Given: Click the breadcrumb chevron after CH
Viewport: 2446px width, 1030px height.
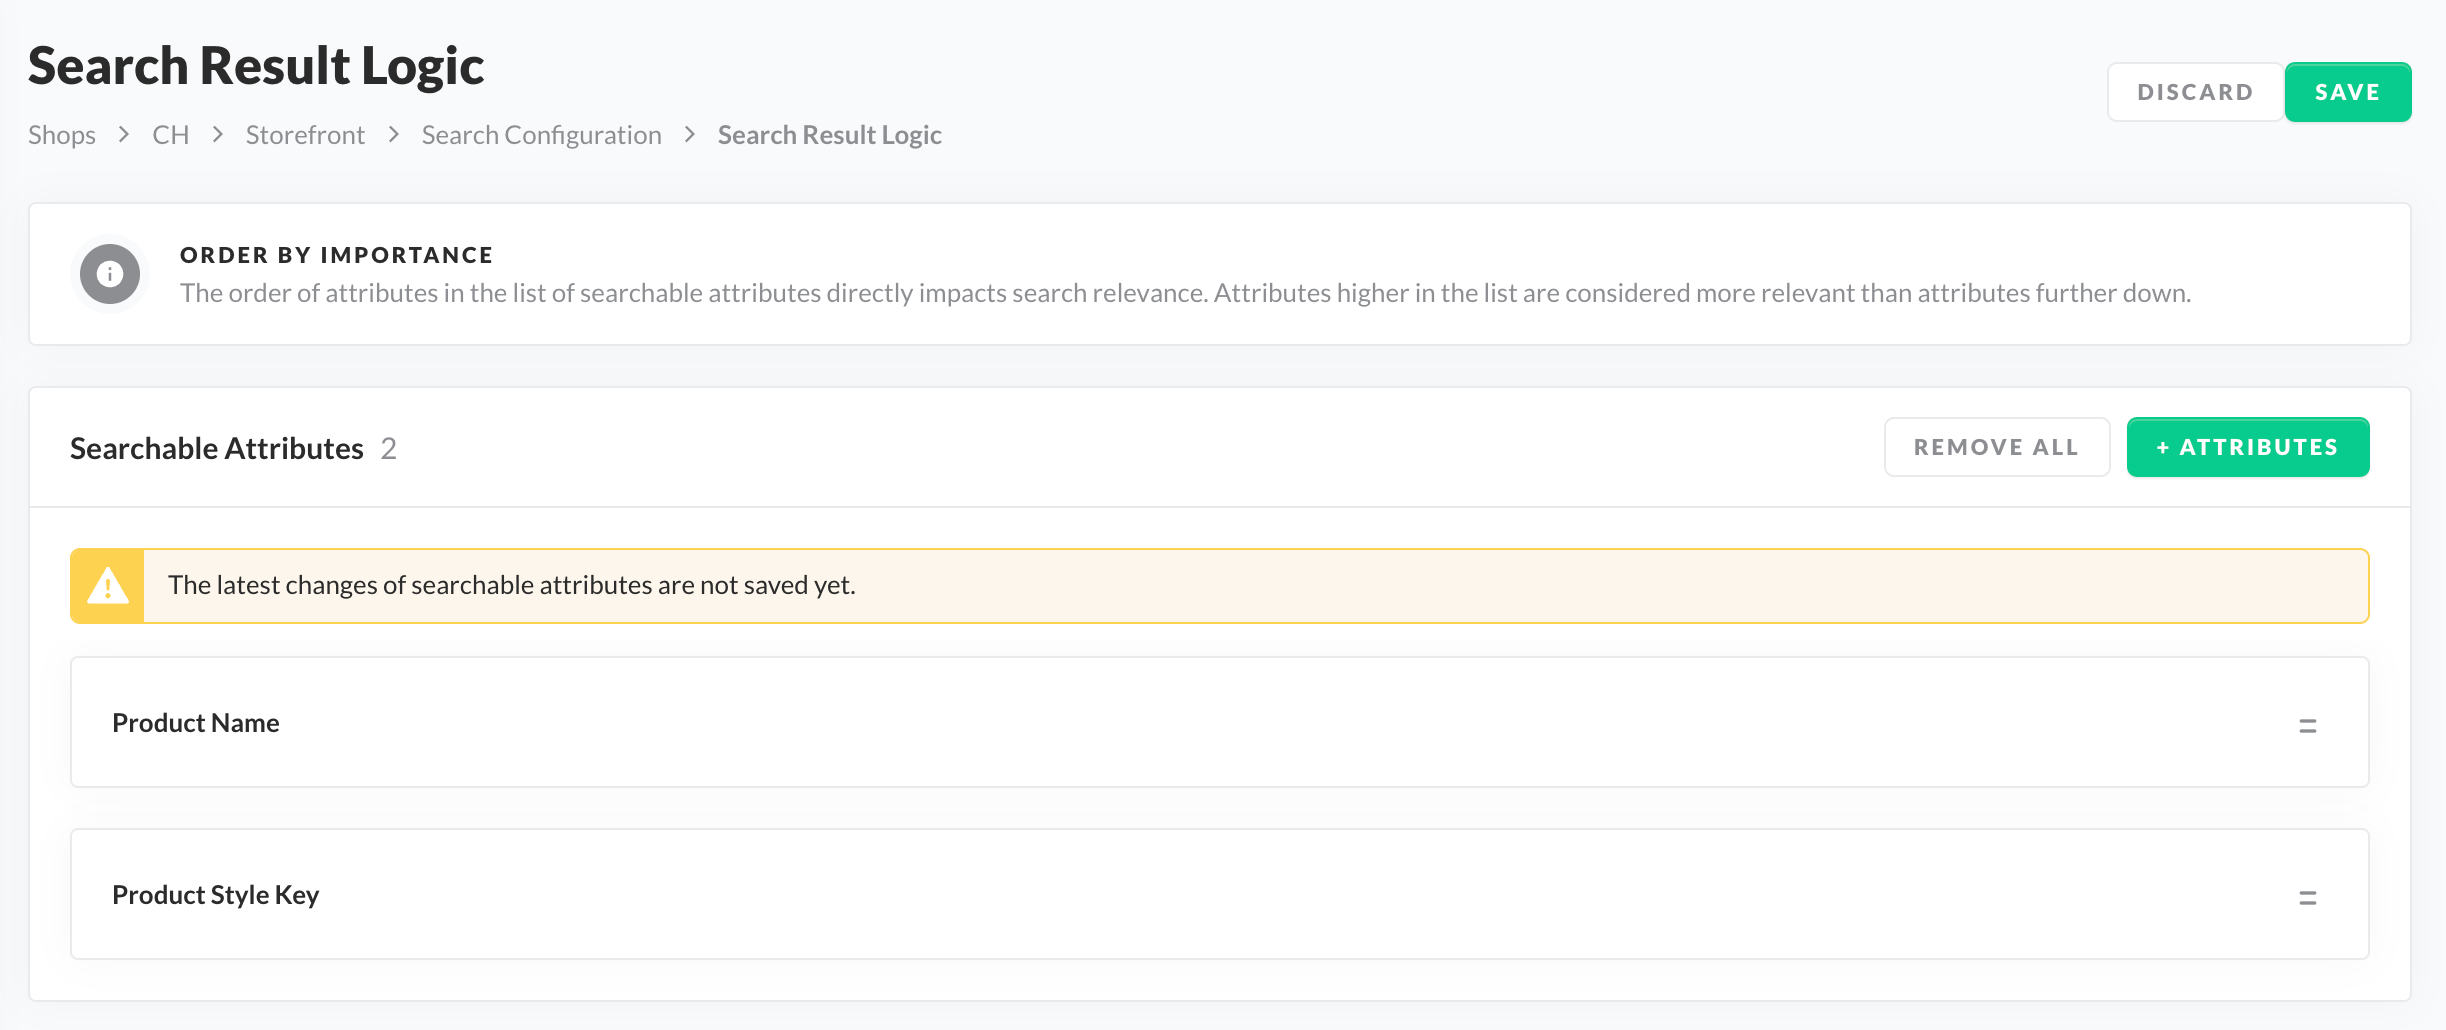Looking at the screenshot, I should point(218,134).
